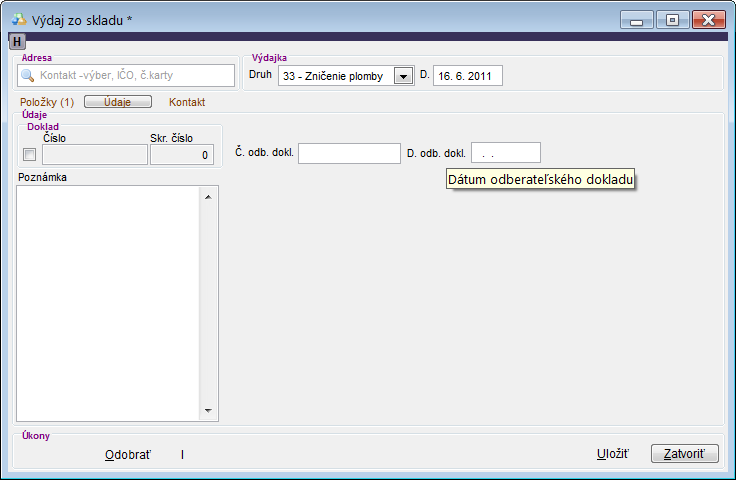The width and height of the screenshot is (736, 480).
Task: Click the Poznámka scrollbar up arrow
Action: [x=208, y=196]
